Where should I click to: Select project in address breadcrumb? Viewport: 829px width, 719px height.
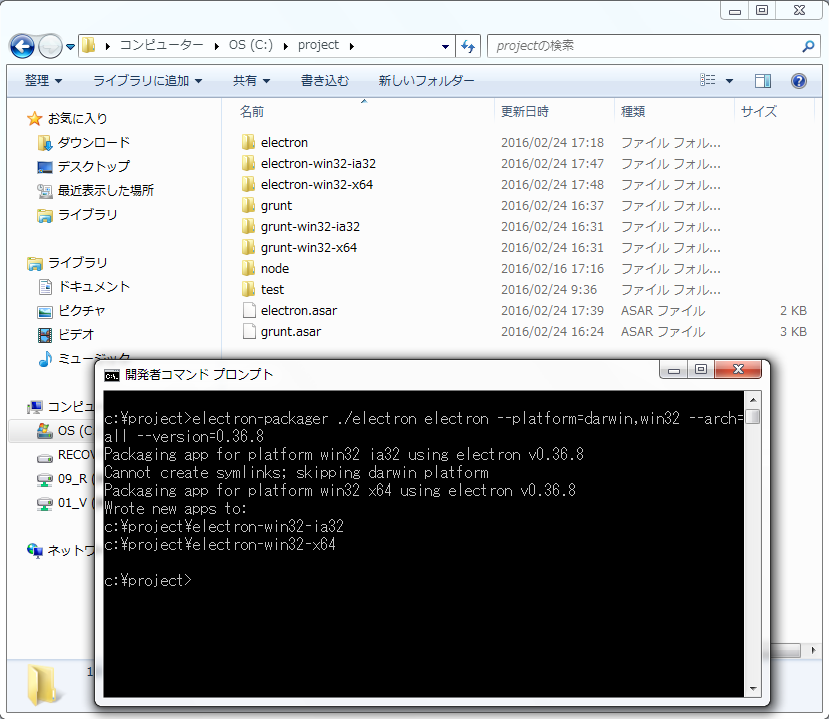(x=318, y=45)
